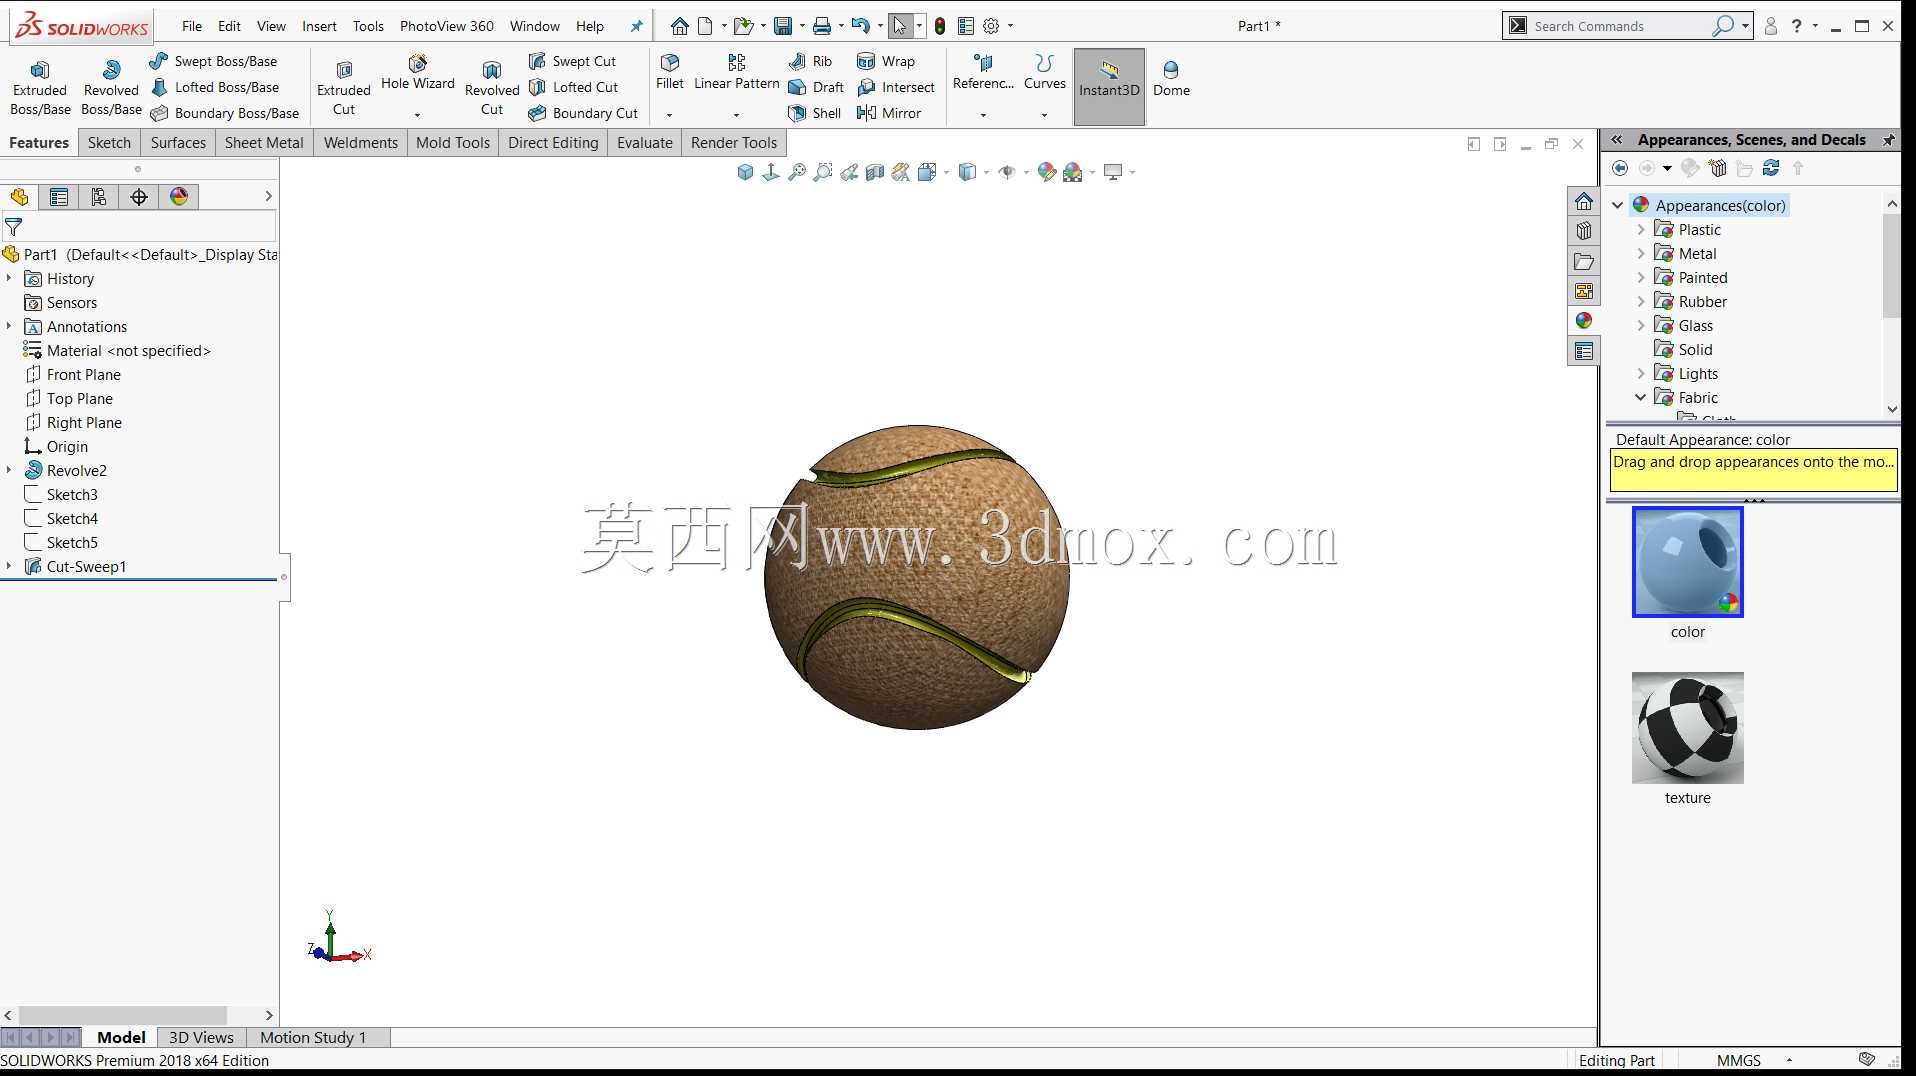This screenshot has height=1076, width=1916.
Task: Click the Refresh icon in Appearances pane
Action: [x=1771, y=168]
